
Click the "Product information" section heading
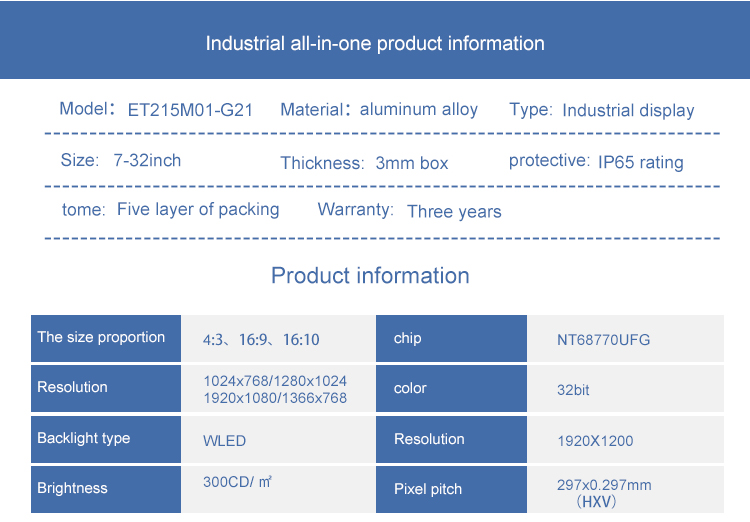pos(370,276)
